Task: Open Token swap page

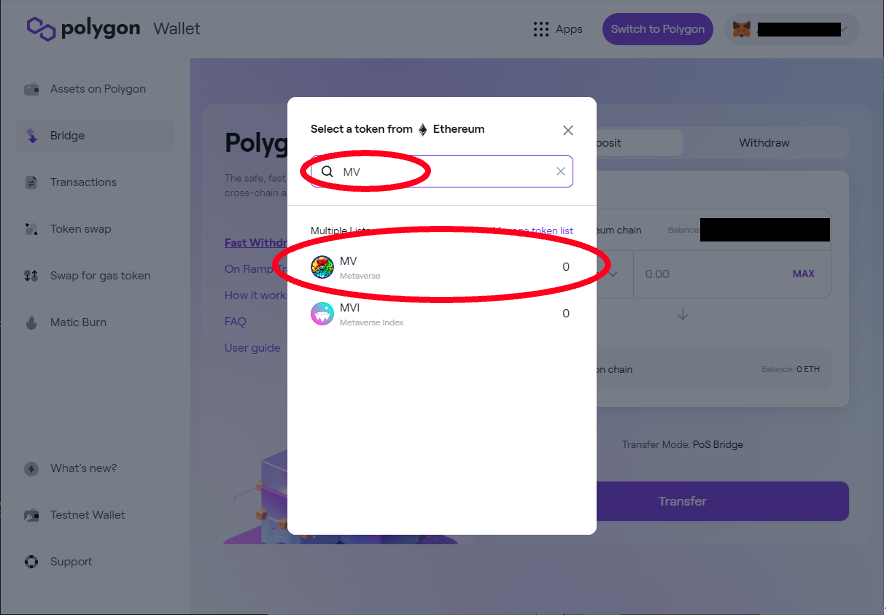Action: point(80,229)
